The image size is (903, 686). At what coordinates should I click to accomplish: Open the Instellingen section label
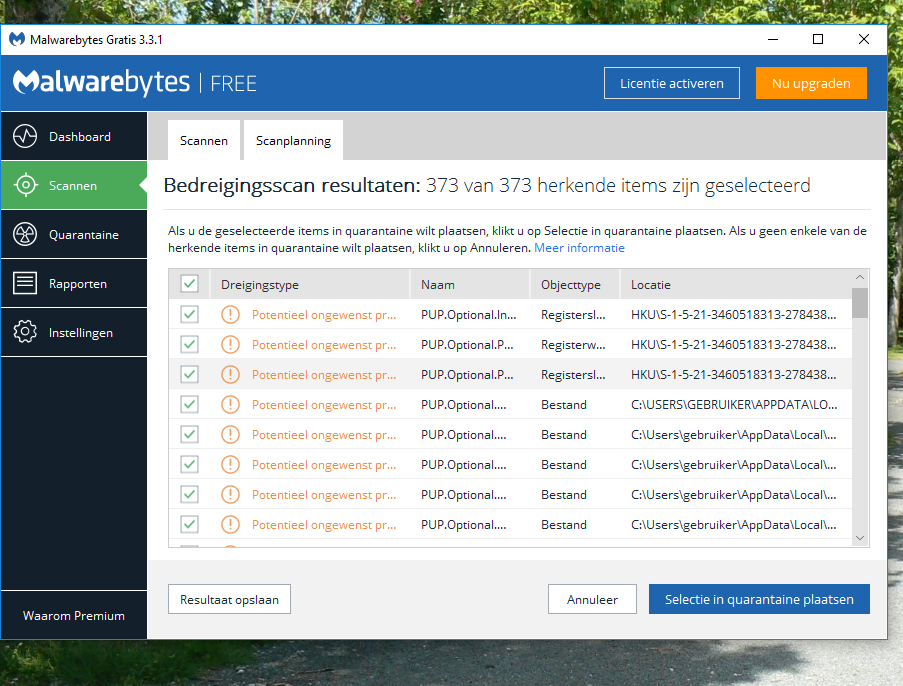point(81,333)
